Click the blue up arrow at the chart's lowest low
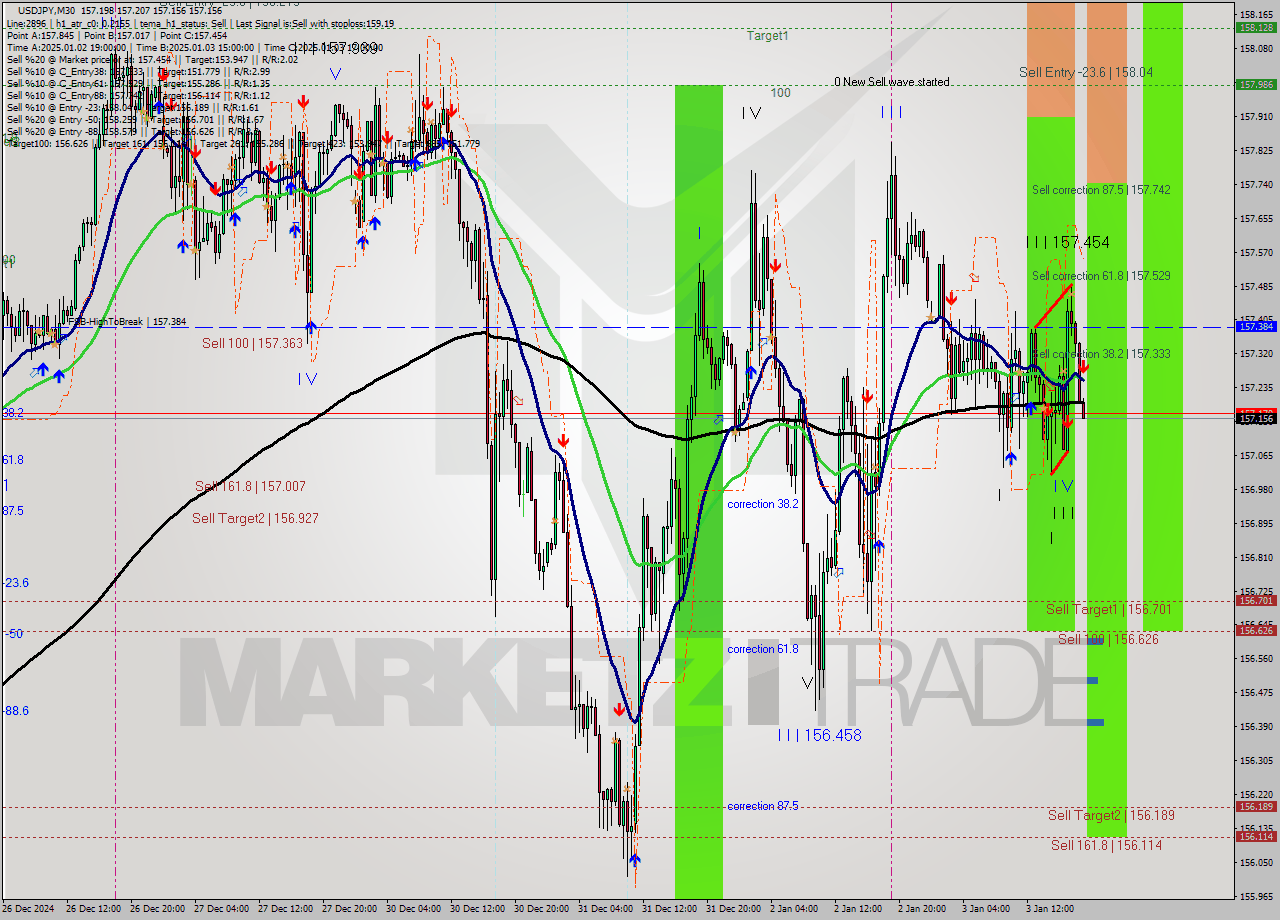This screenshot has height=920, width=1280. (x=634, y=859)
